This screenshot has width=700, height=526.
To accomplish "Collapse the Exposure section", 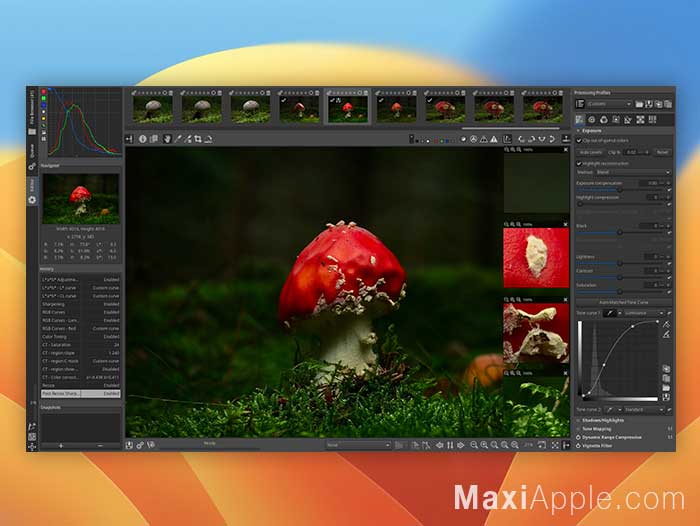I will tap(579, 131).
